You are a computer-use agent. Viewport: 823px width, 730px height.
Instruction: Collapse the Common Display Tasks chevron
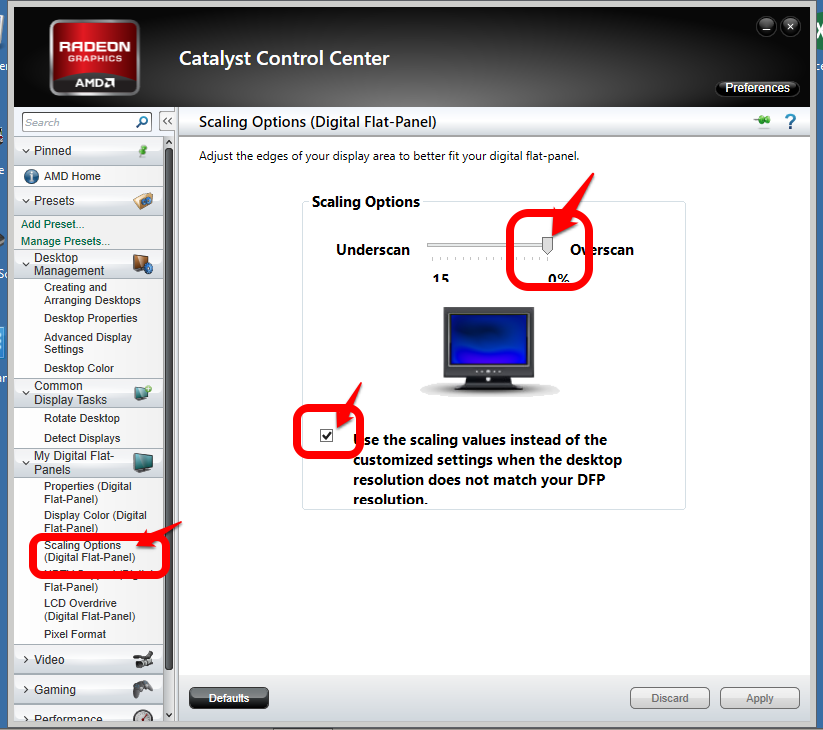[26, 393]
